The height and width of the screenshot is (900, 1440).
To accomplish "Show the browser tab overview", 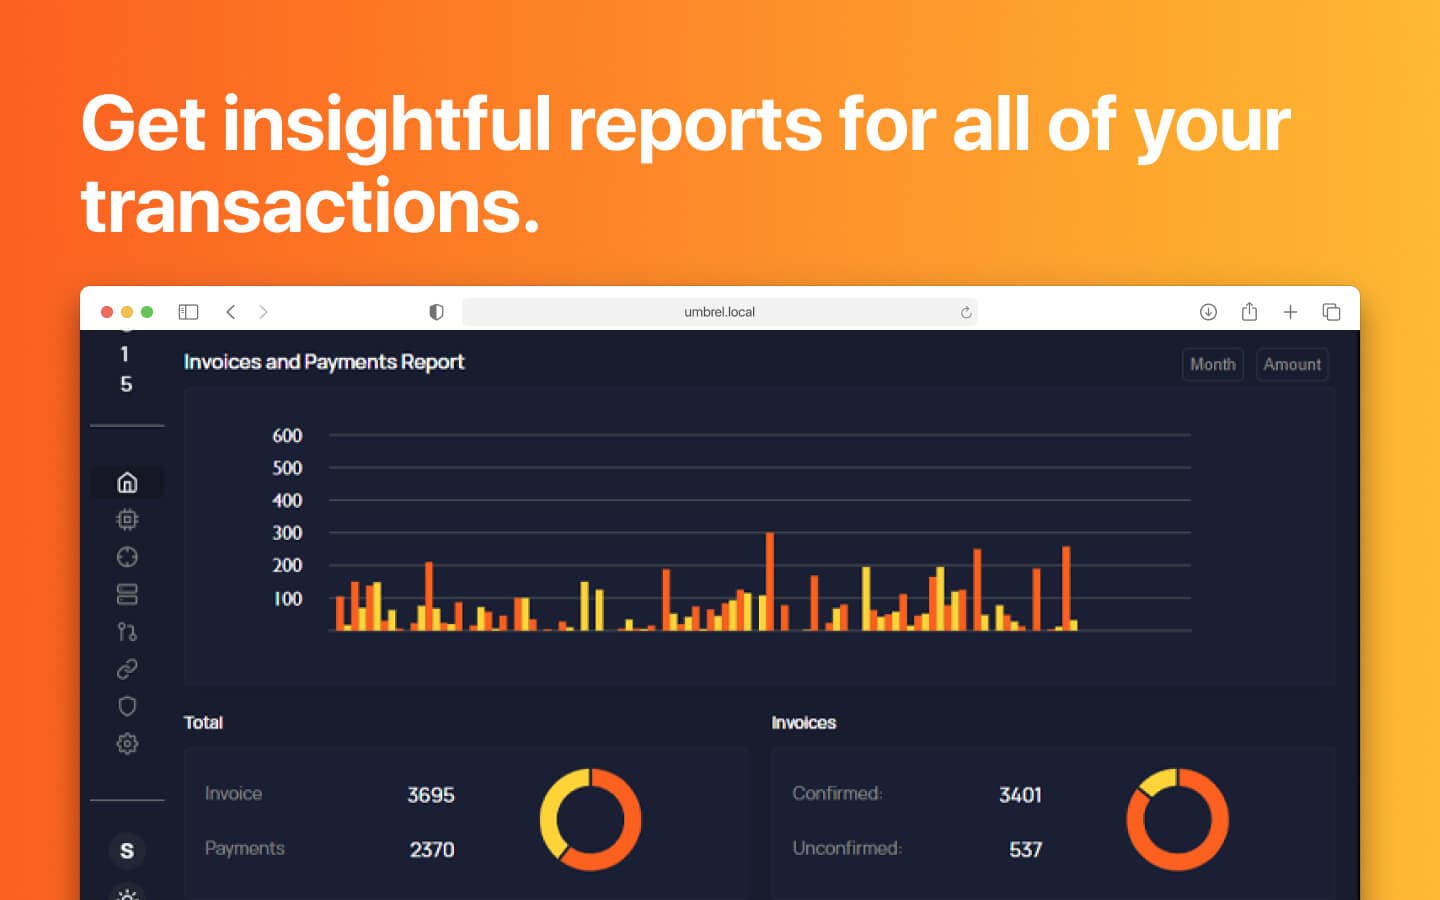I will [x=1331, y=312].
